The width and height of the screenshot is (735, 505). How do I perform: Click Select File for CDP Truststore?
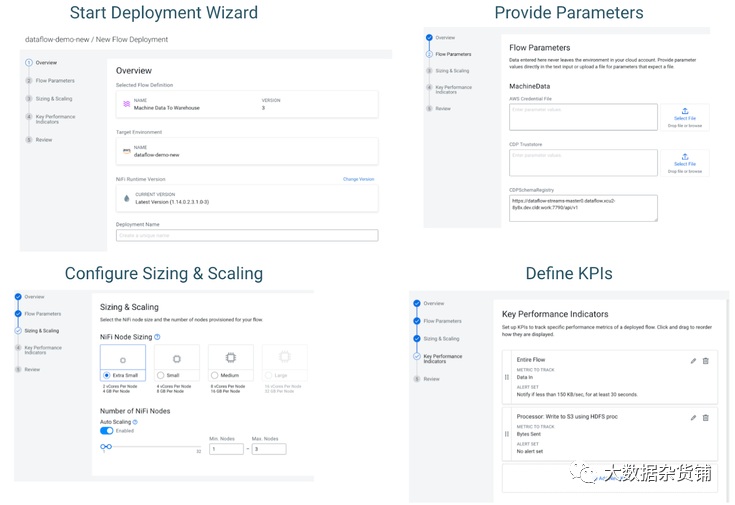pyautogui.click(x=685, y=164)
